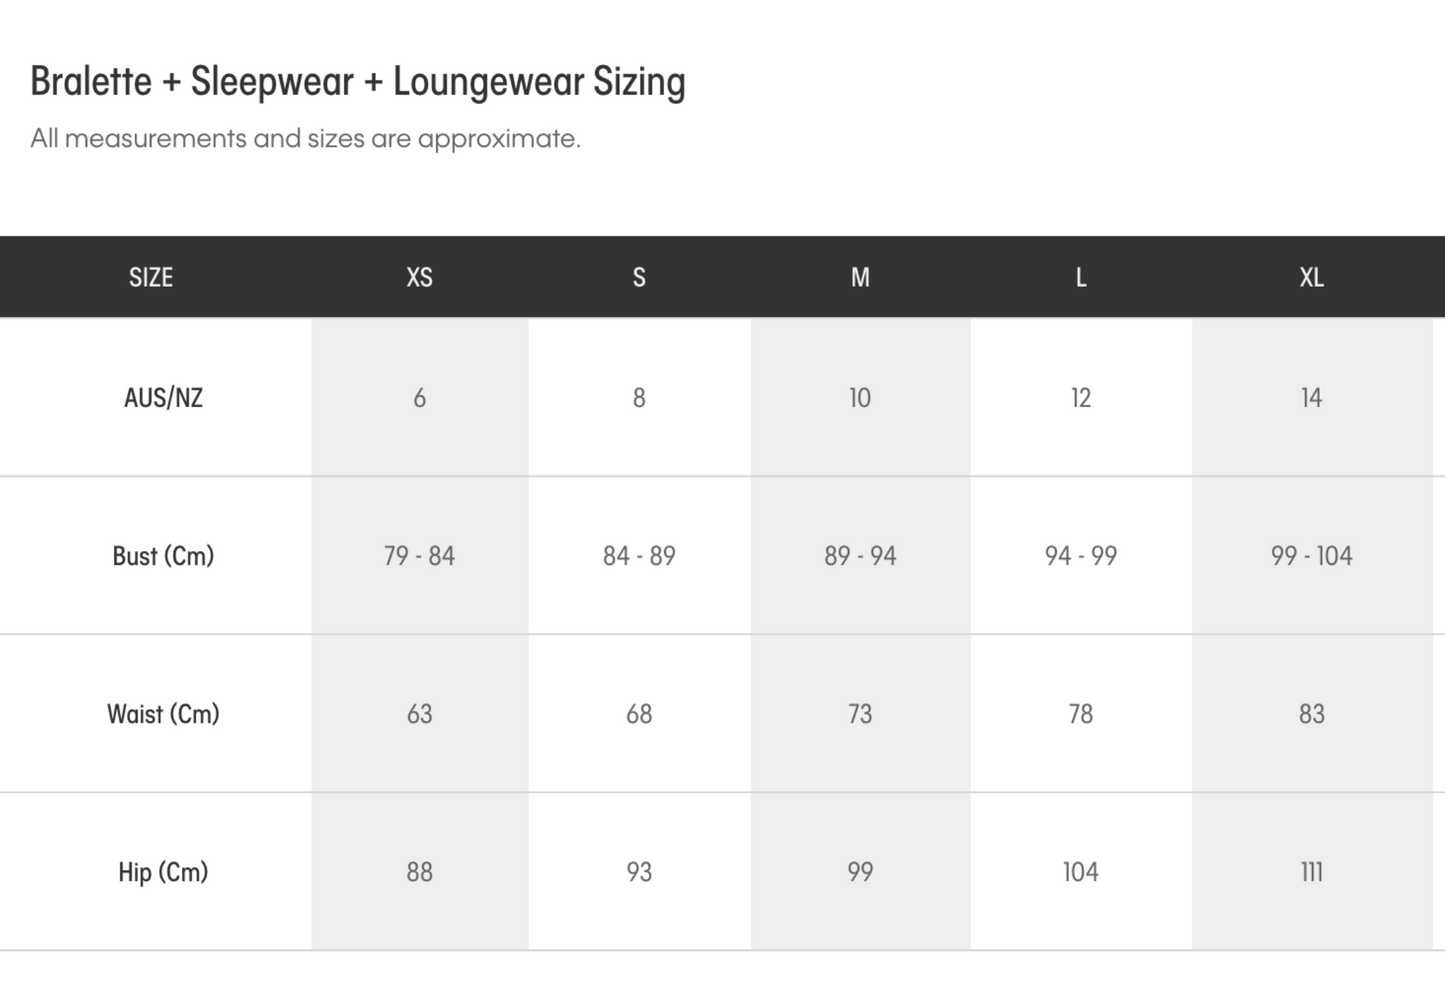
Task: Click the hip value 111
Action: tap(1311, 872)
